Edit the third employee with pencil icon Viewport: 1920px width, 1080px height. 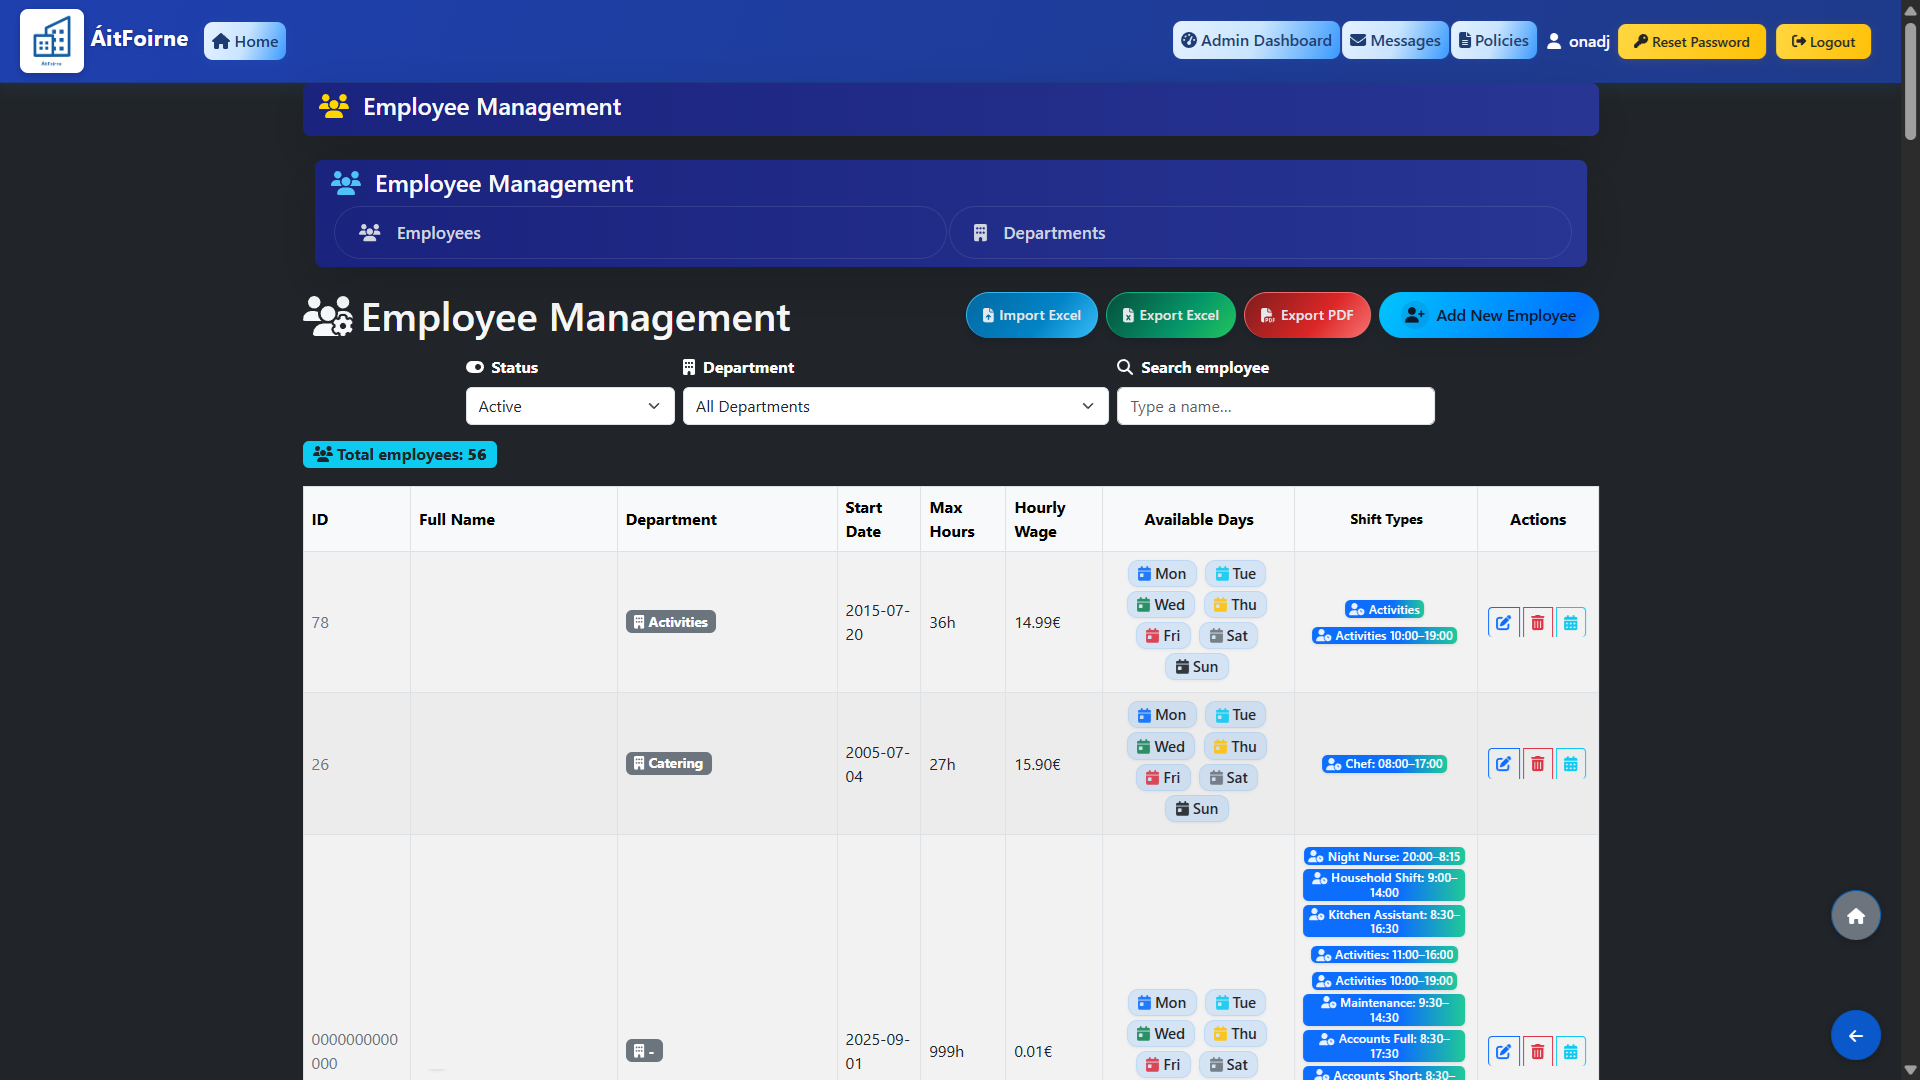1503,1051
